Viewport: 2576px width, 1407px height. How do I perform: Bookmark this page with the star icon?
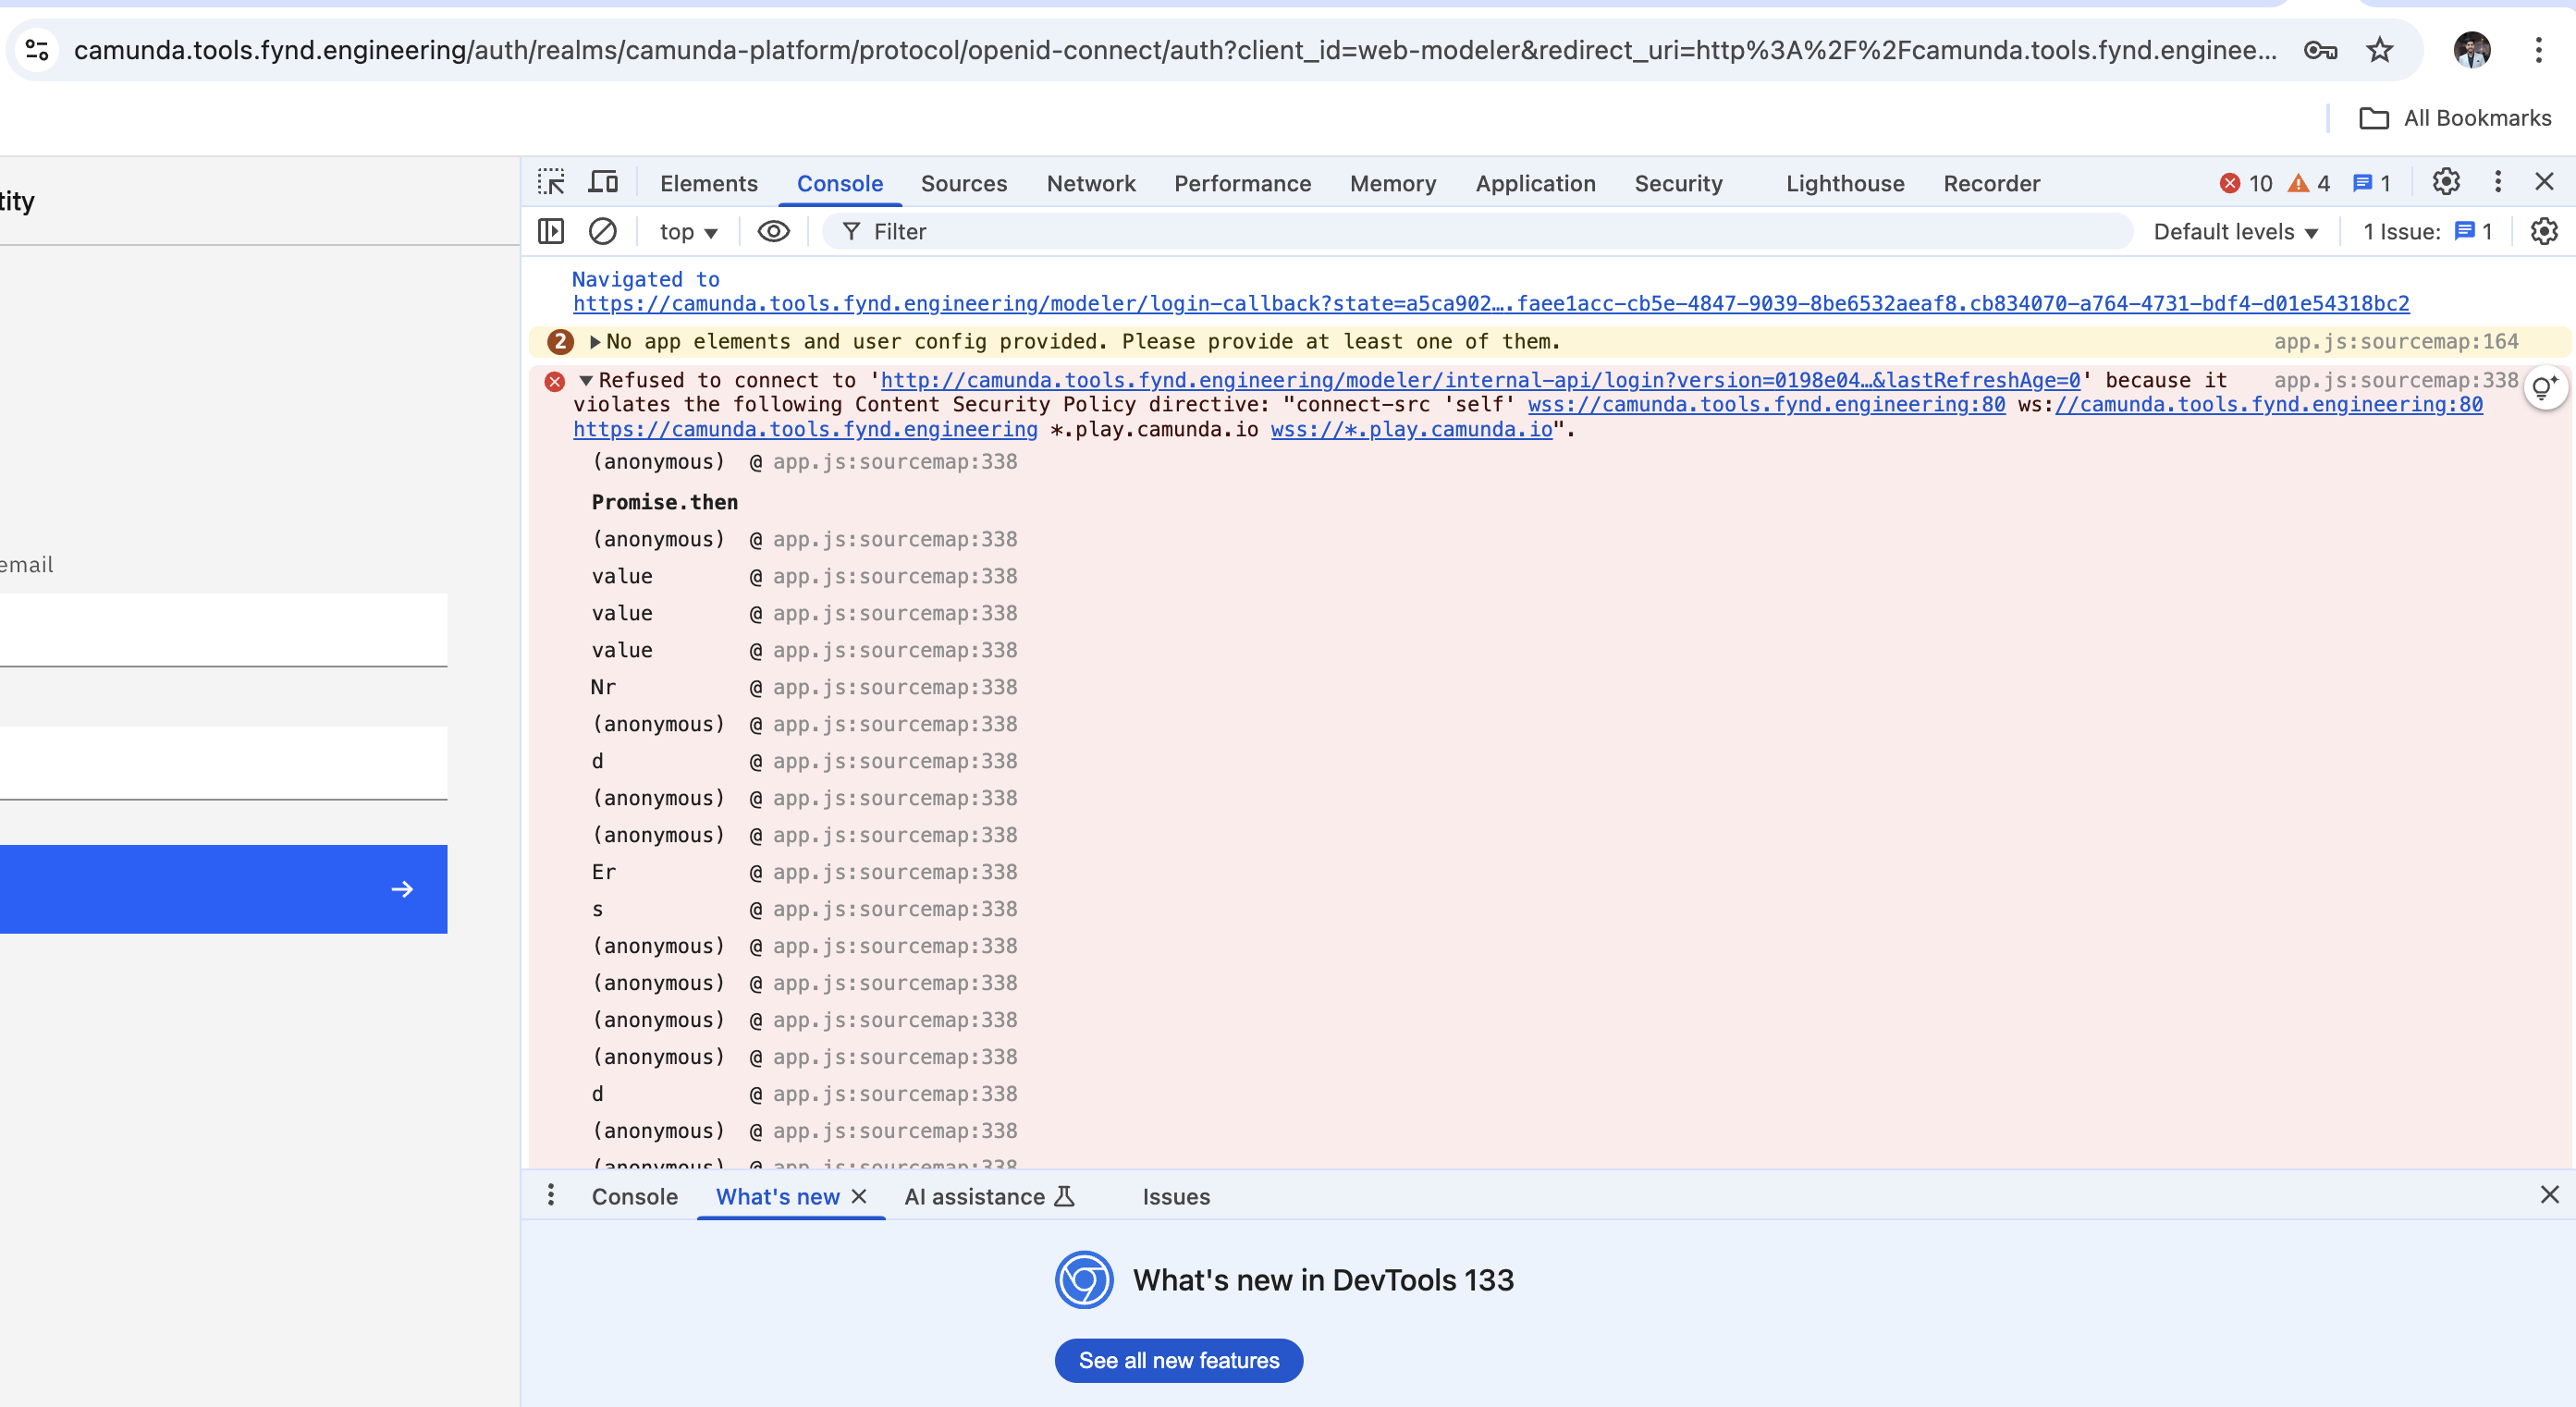click(x=2379, y=50)
